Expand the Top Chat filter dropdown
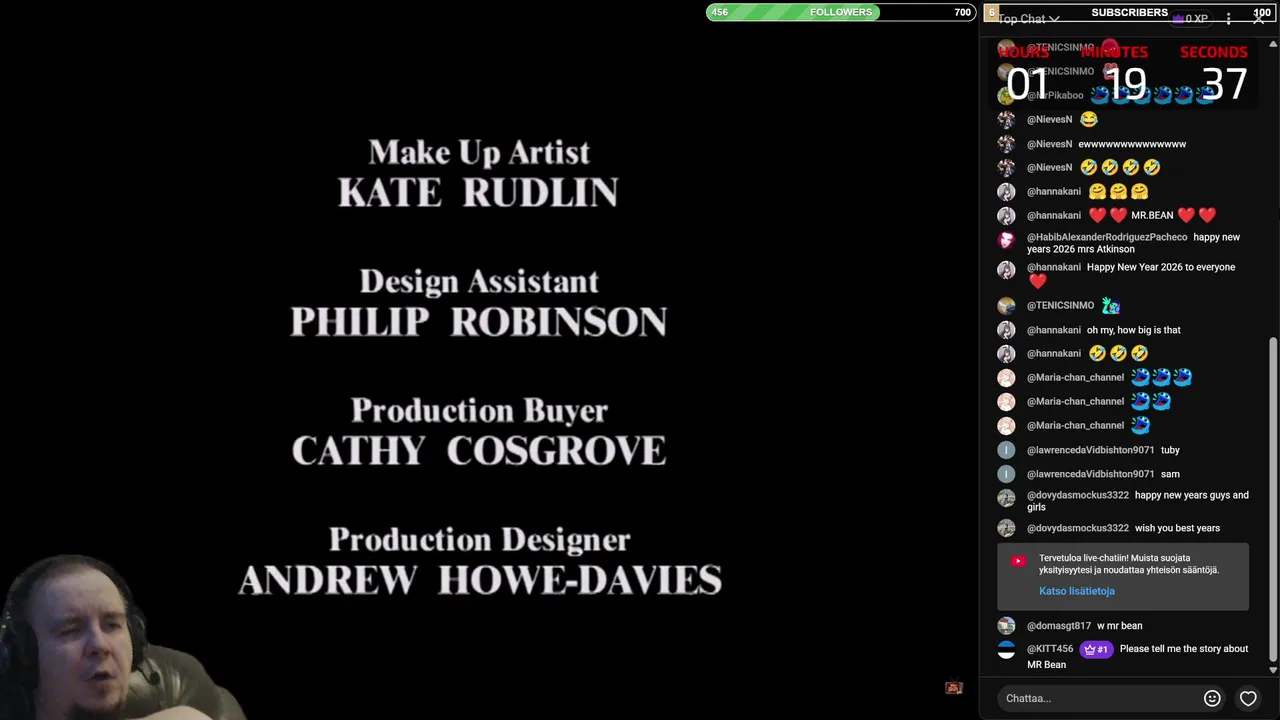Screen dimensions: 1280x720 click(x=1028, y=19)
